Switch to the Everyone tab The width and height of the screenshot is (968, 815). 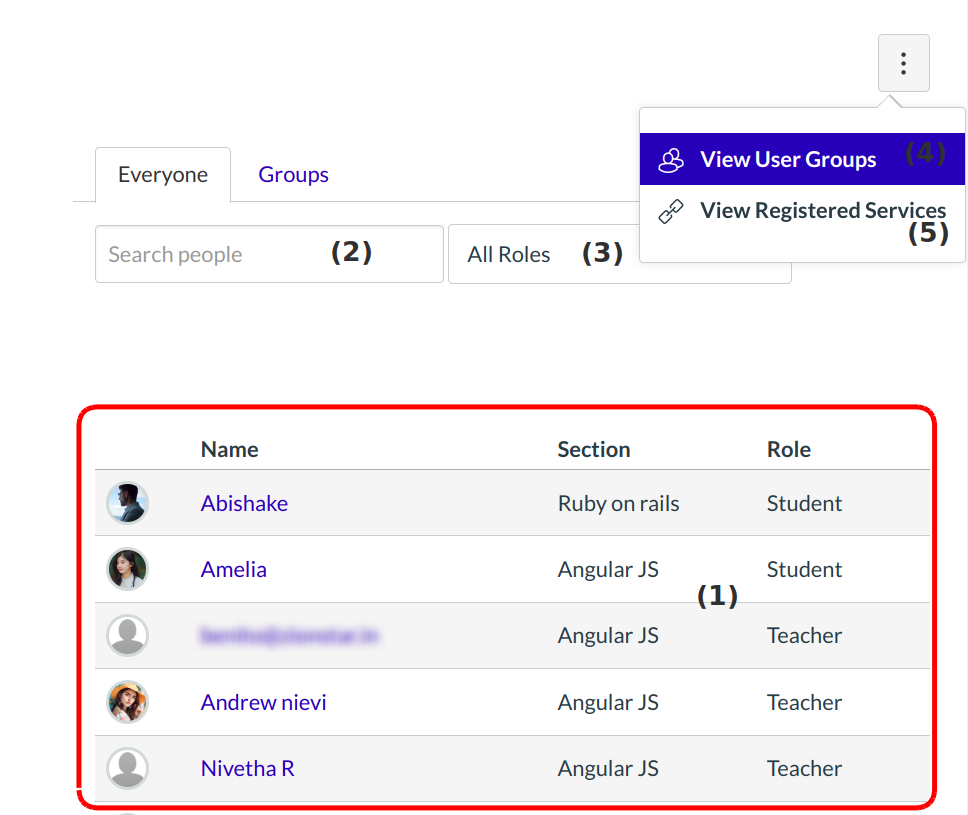pos(163,175)
